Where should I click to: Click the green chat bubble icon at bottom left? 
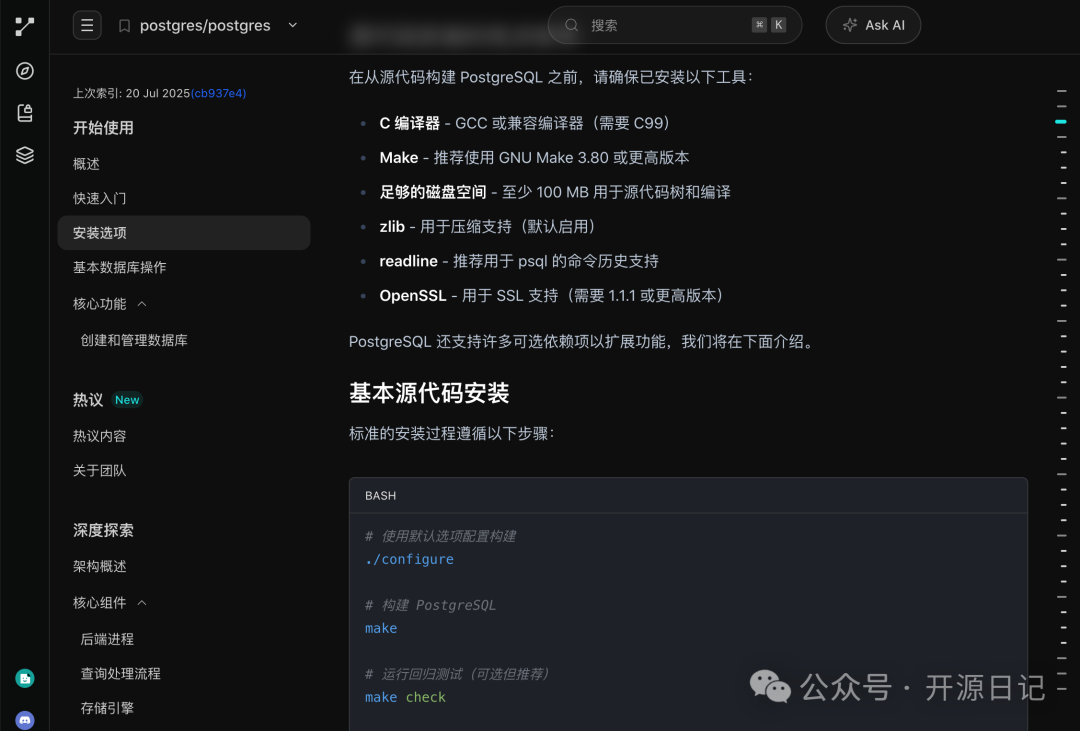[23, 677]
